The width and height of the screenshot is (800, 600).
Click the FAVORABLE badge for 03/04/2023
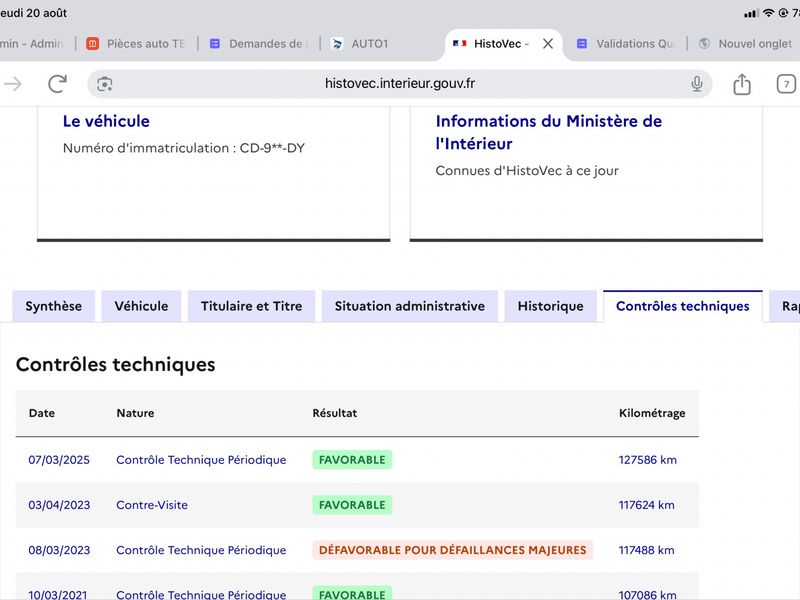click(352, 505)
